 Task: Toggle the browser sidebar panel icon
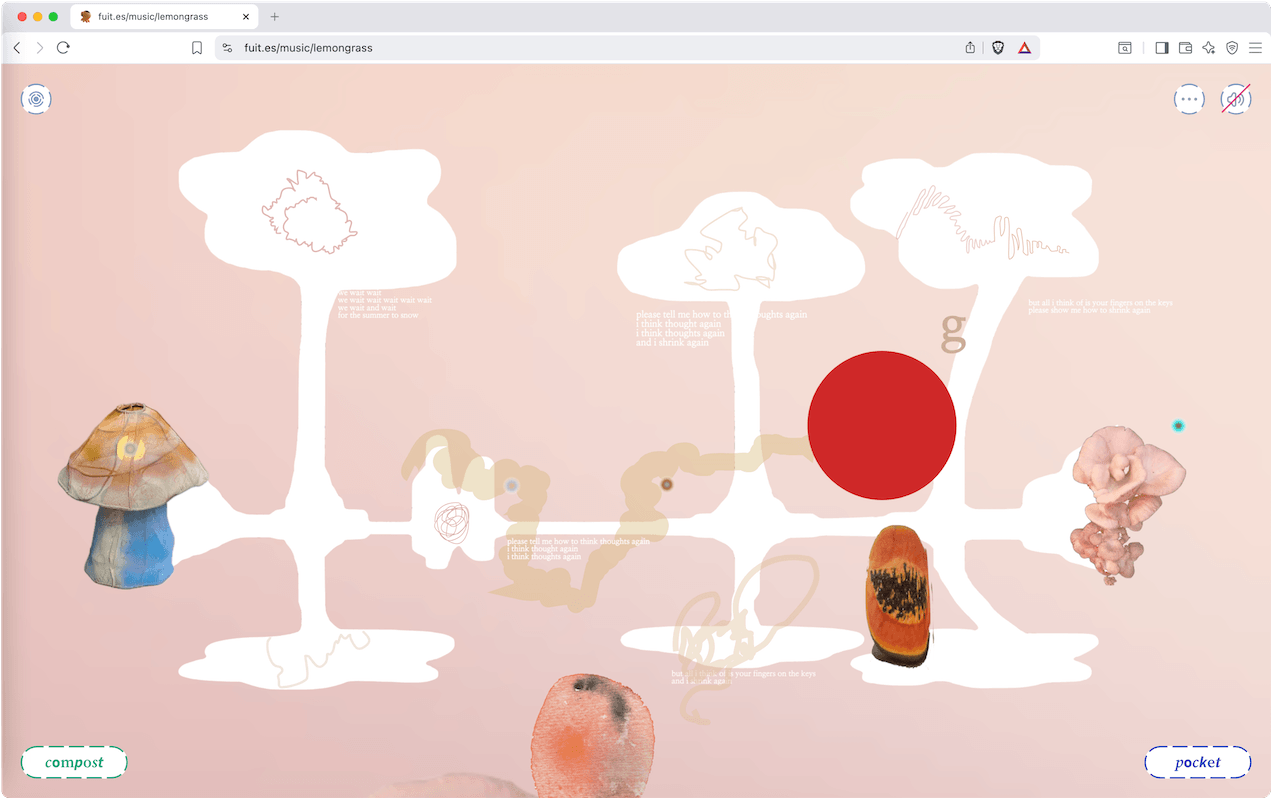coord(1161,47)
